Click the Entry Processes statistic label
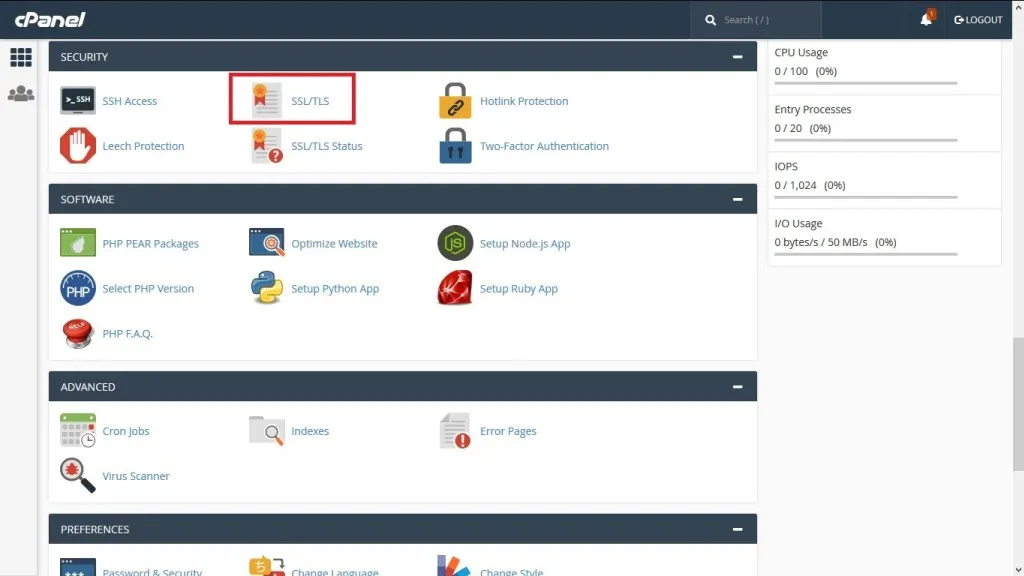Viewport: 1024px width, 576px height. click(812, 109)
